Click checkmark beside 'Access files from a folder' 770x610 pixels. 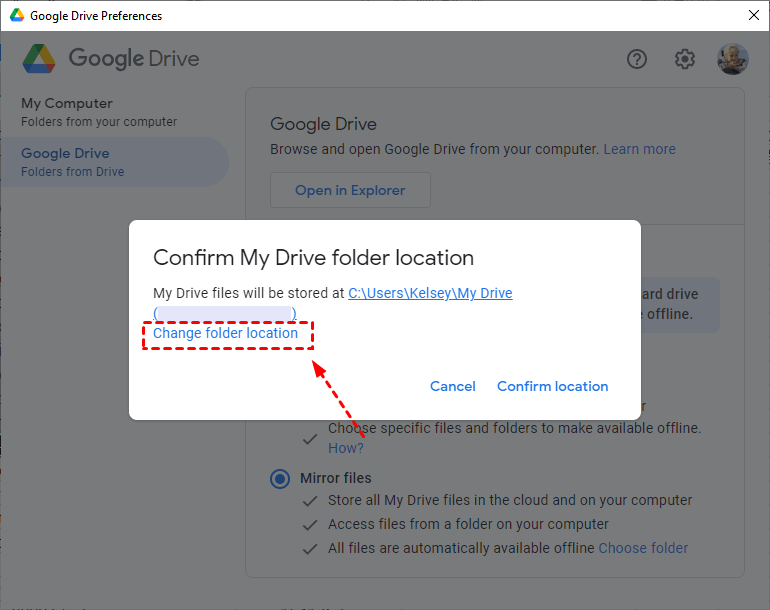[311, 524]
